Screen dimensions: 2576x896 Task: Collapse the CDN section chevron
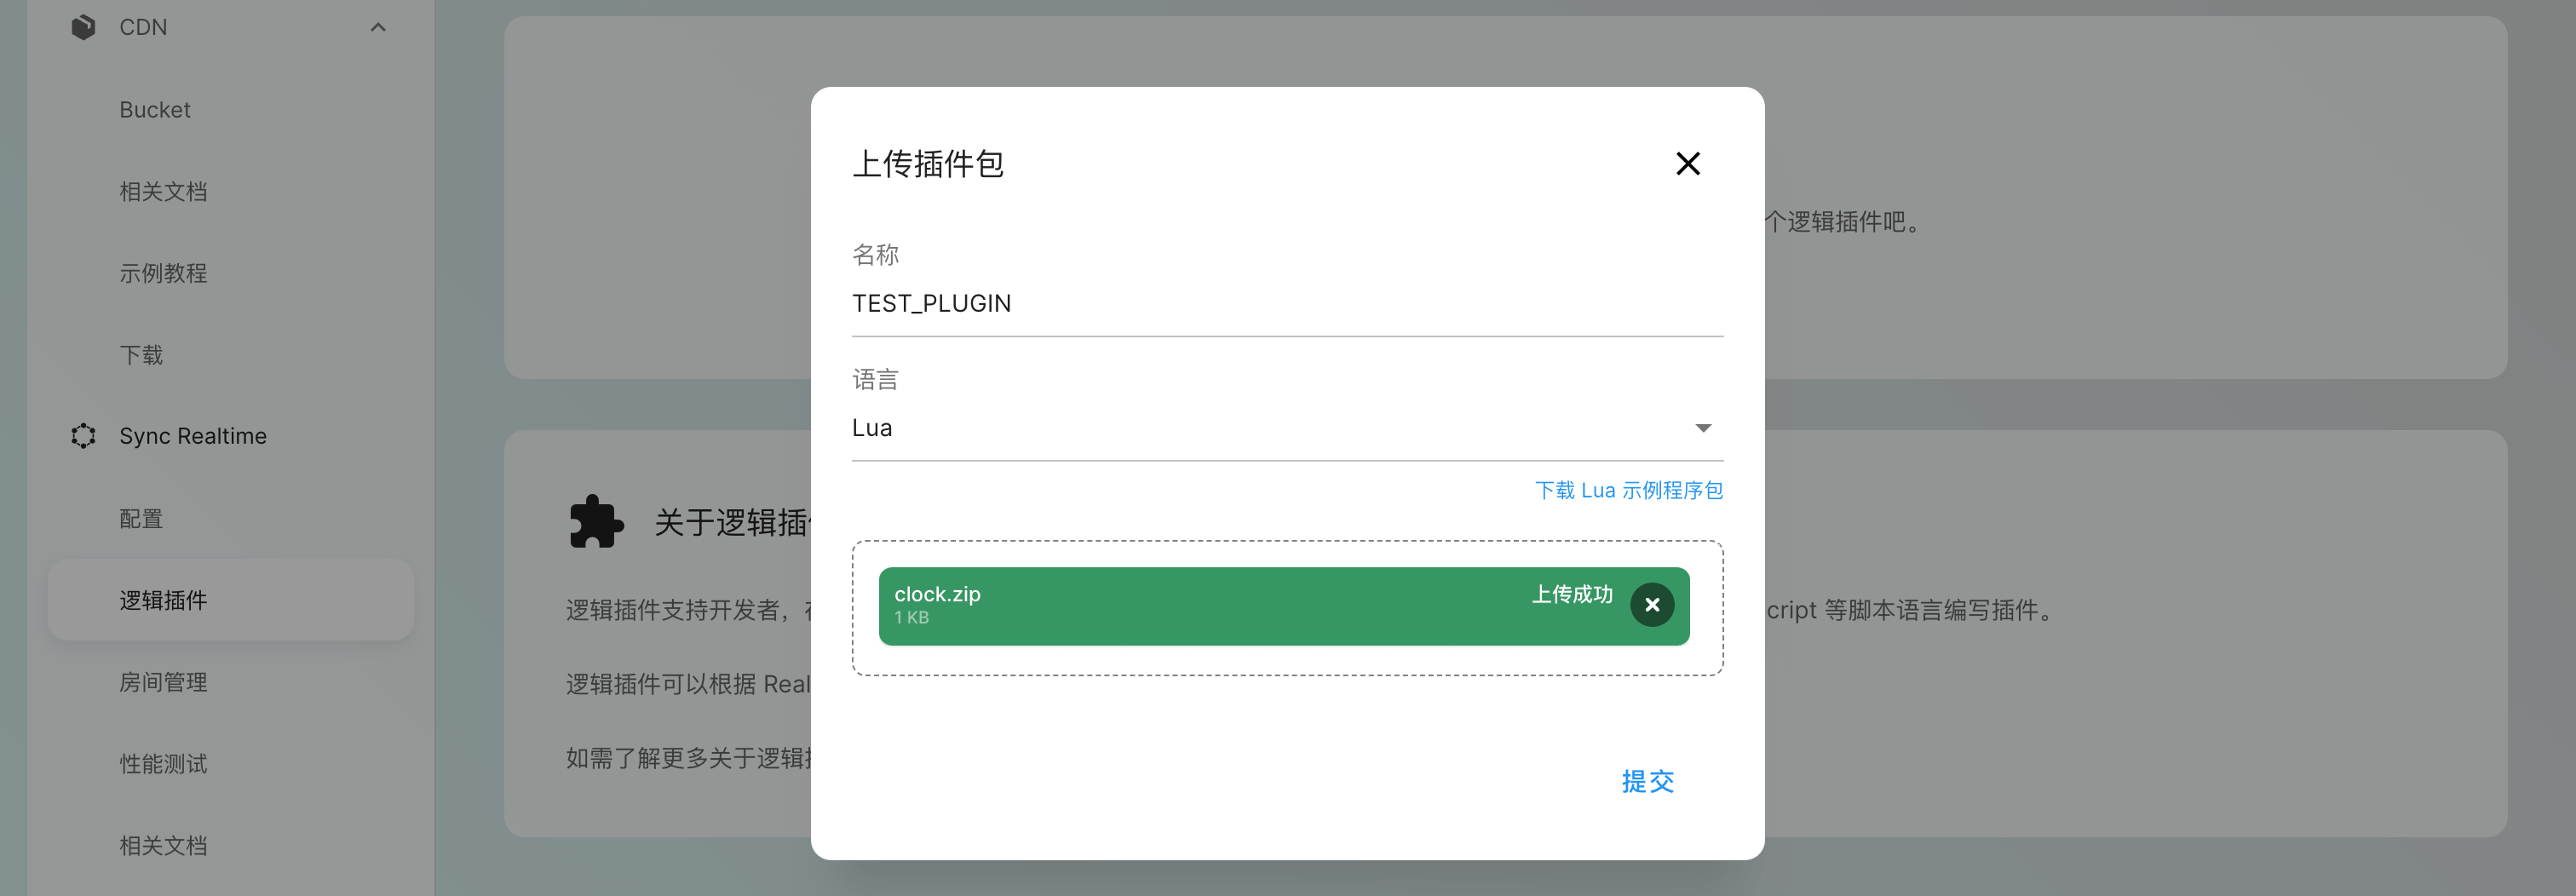point(378,27)
